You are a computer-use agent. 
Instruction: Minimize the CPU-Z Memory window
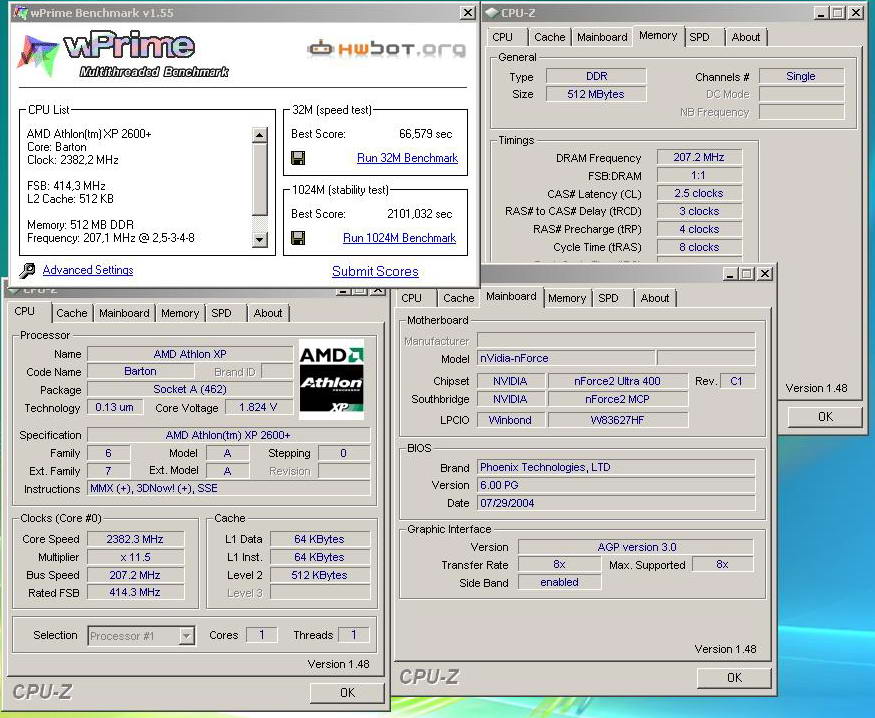pos(820,12)
